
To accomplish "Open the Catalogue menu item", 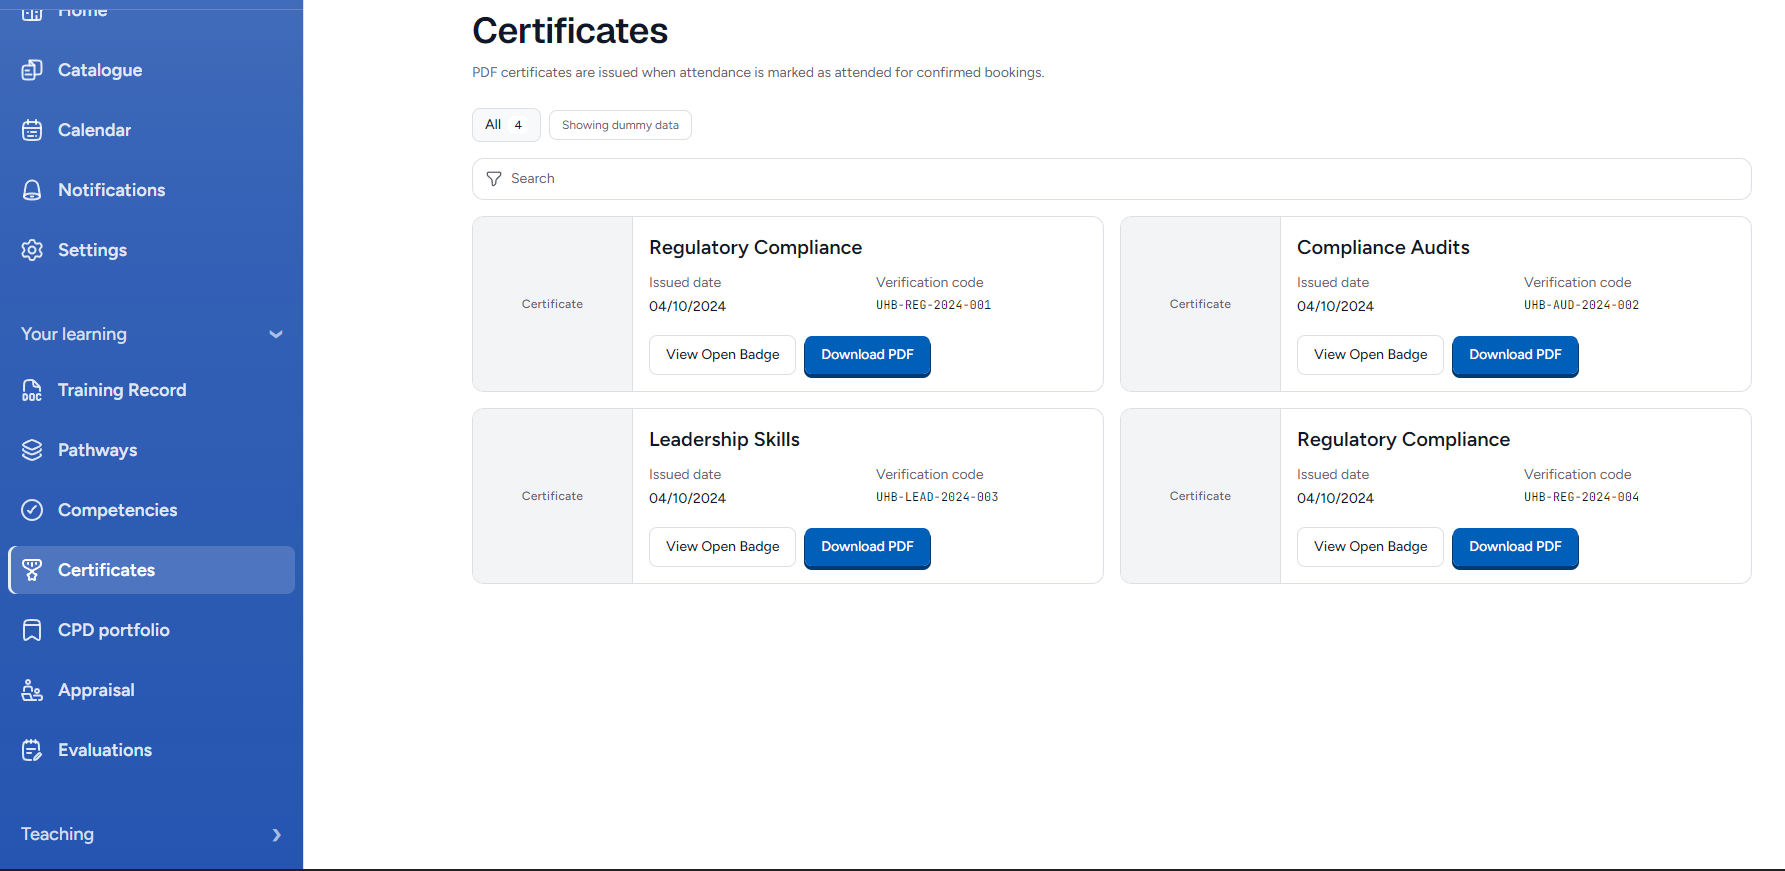I will click(x=152, y=70).
